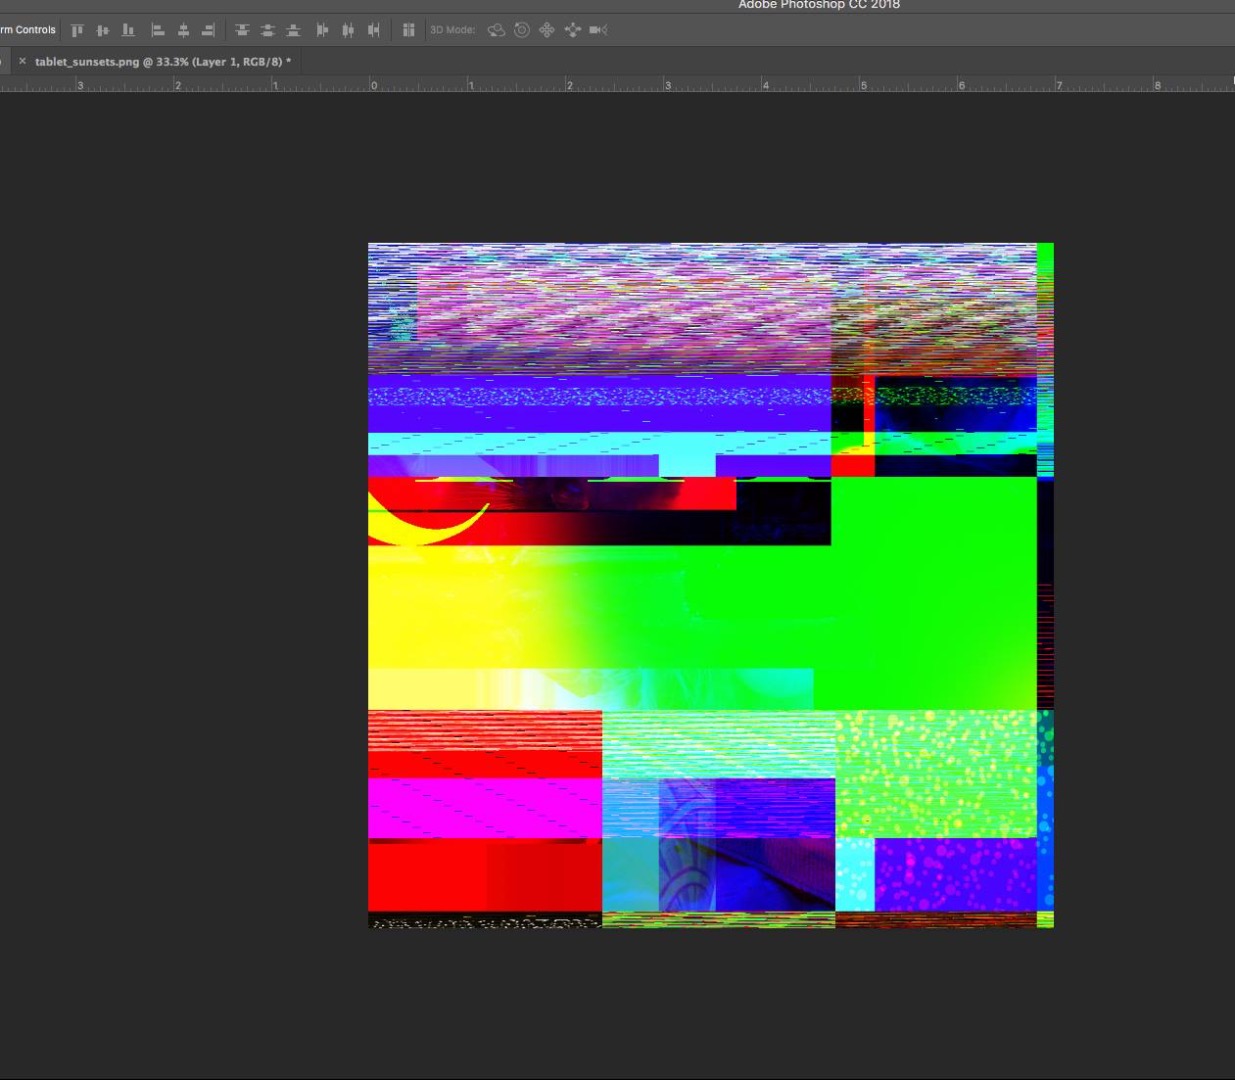The height and width of the screenshot is (1080, 1235).
Task: Close the tablet_sunsets.png document
Action: (22, 61)
